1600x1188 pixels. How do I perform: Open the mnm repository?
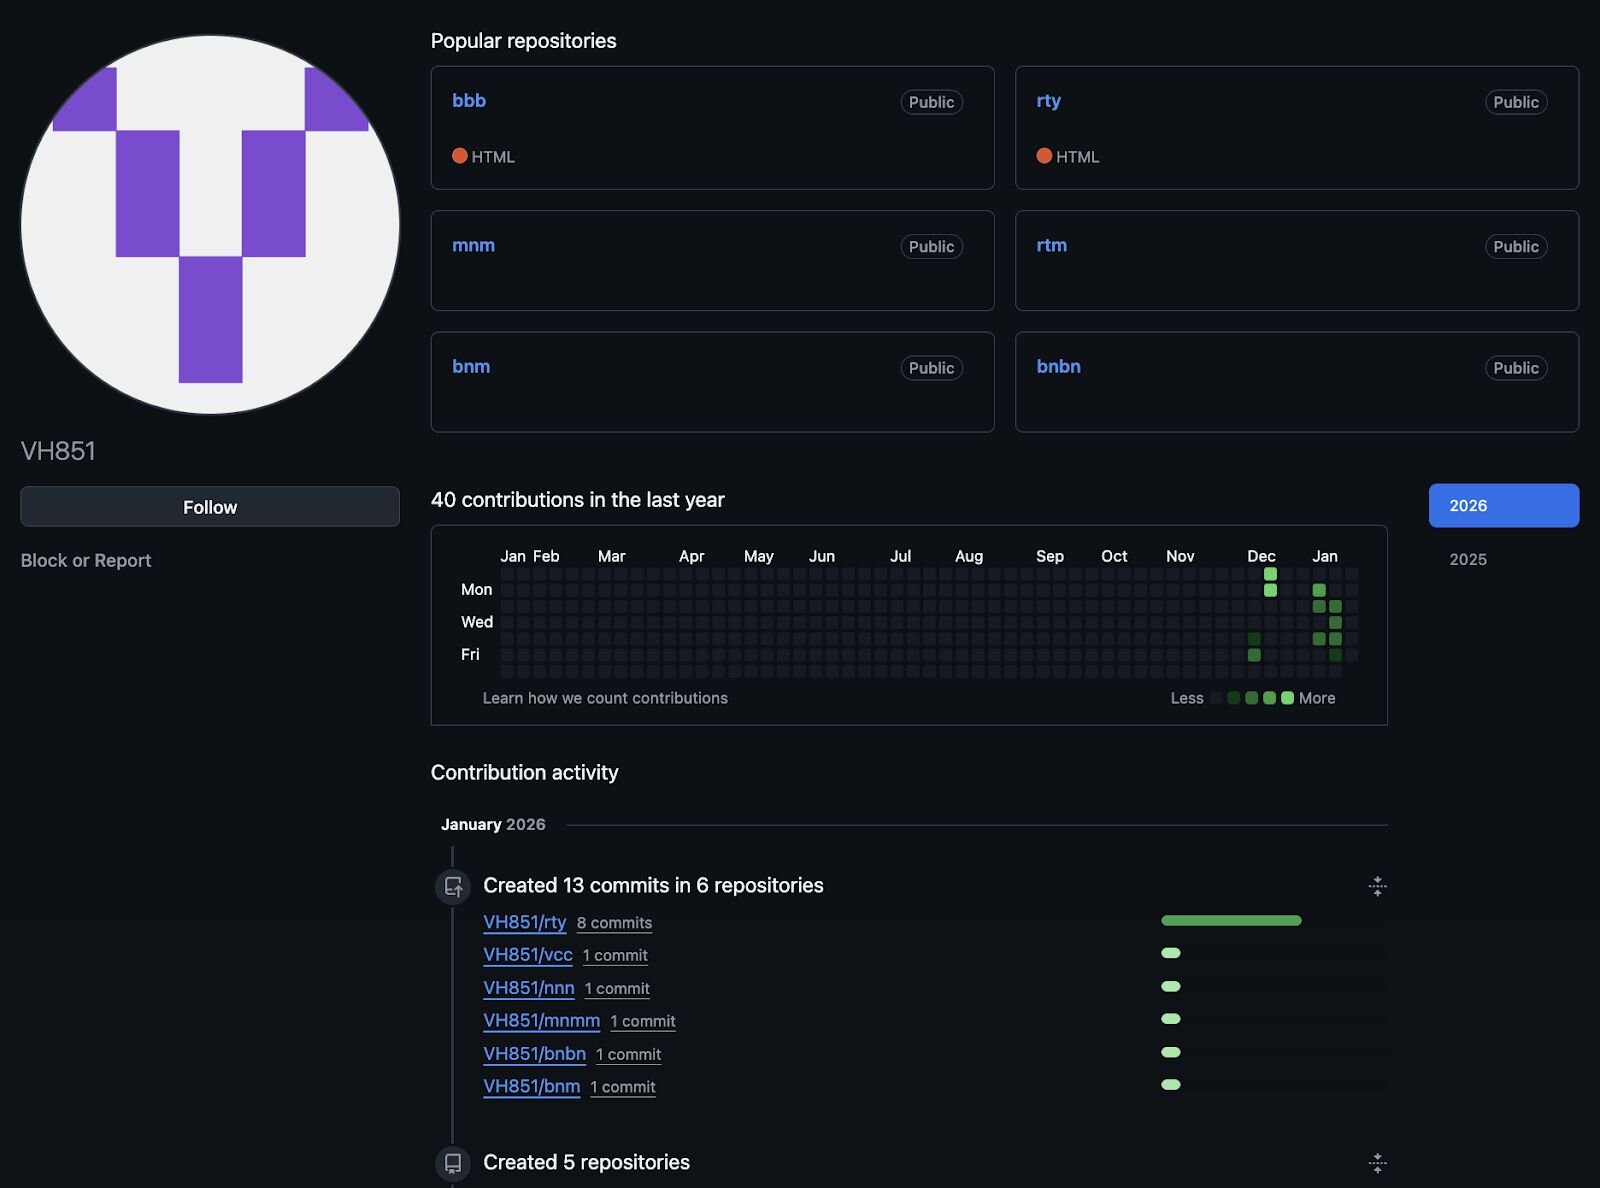(x=473, y=245)
